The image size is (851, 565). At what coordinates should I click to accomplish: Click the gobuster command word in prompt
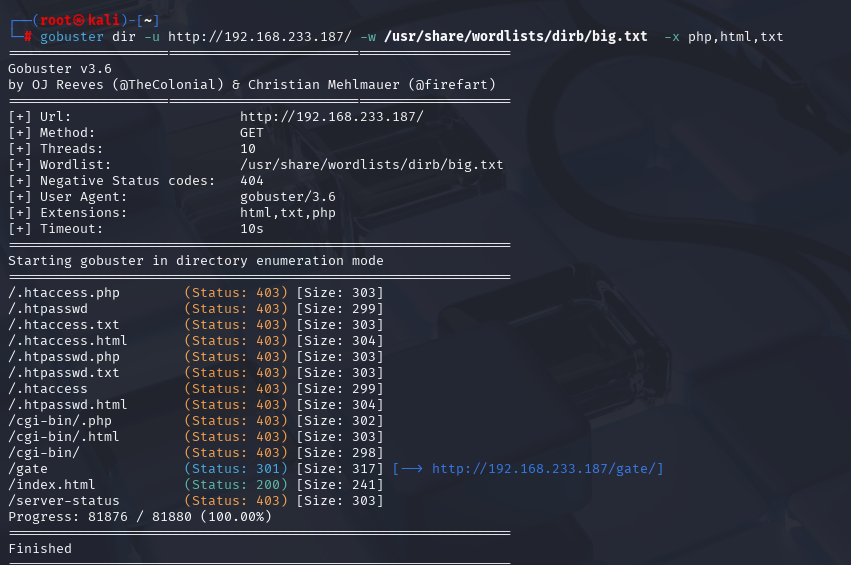[x=72, y=37]
